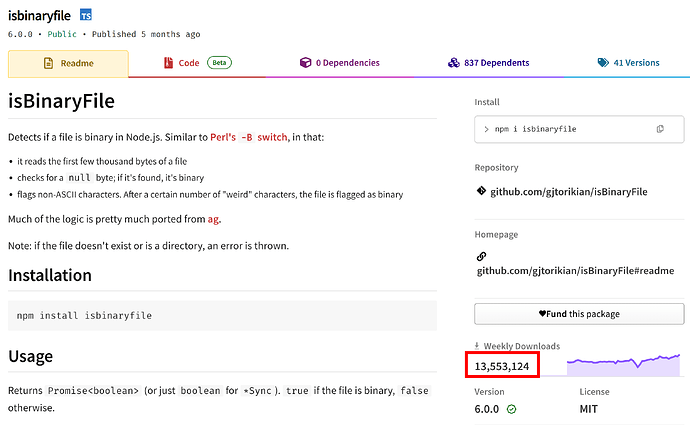Image resolution: width=690 pixels, height=425 pixels.
Task: Click the green version verified checkmark icon
Action: (511, 410)
